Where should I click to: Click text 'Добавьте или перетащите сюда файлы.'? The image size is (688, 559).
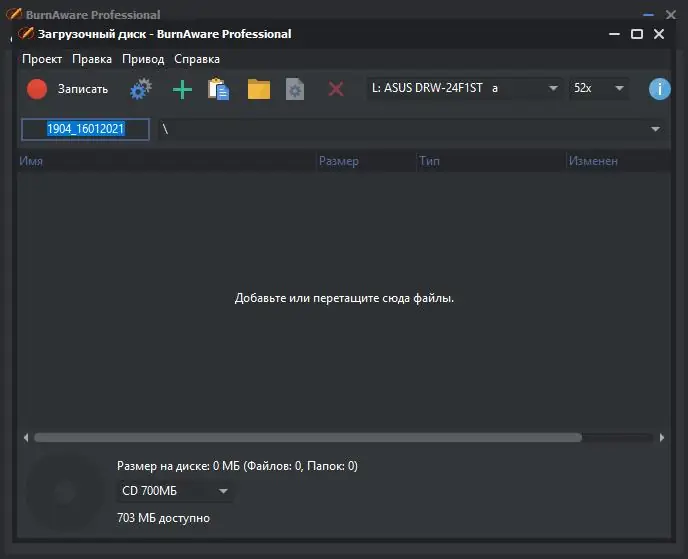[344, 298]
